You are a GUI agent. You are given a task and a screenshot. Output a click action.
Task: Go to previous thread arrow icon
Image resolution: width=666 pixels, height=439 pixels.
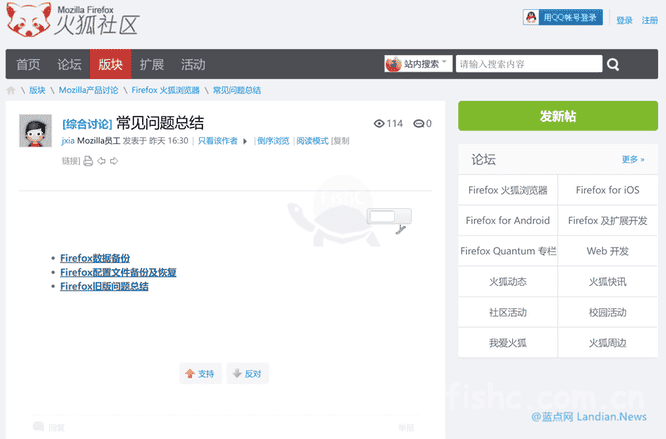[102, 161]
